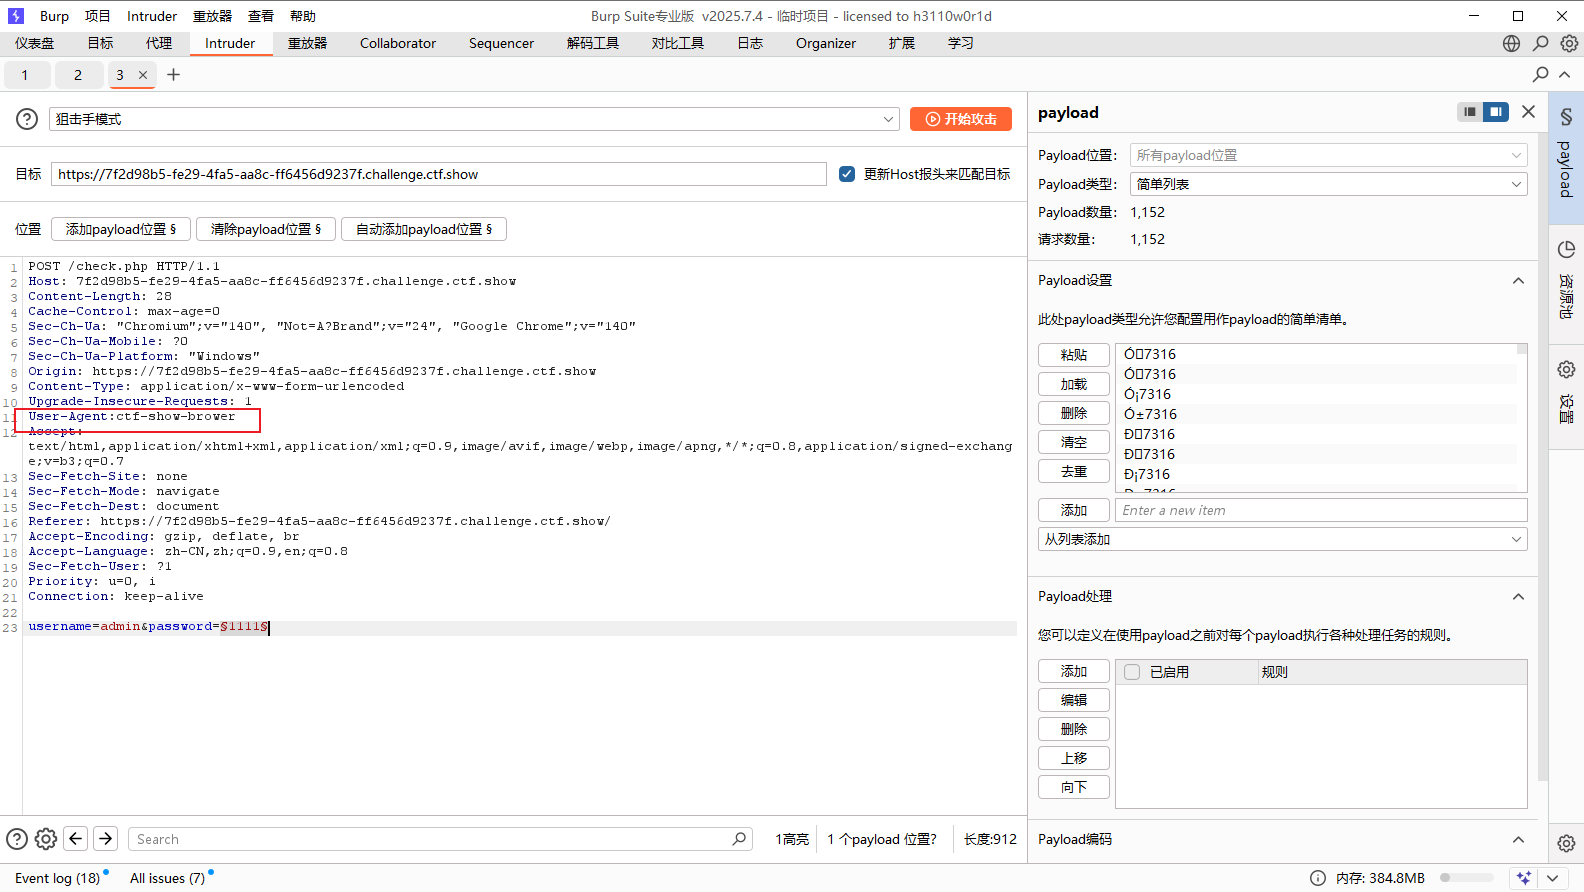Switch to the 解码工具 tab
This screenshot has height=892, width=1584.
(593, 43)
